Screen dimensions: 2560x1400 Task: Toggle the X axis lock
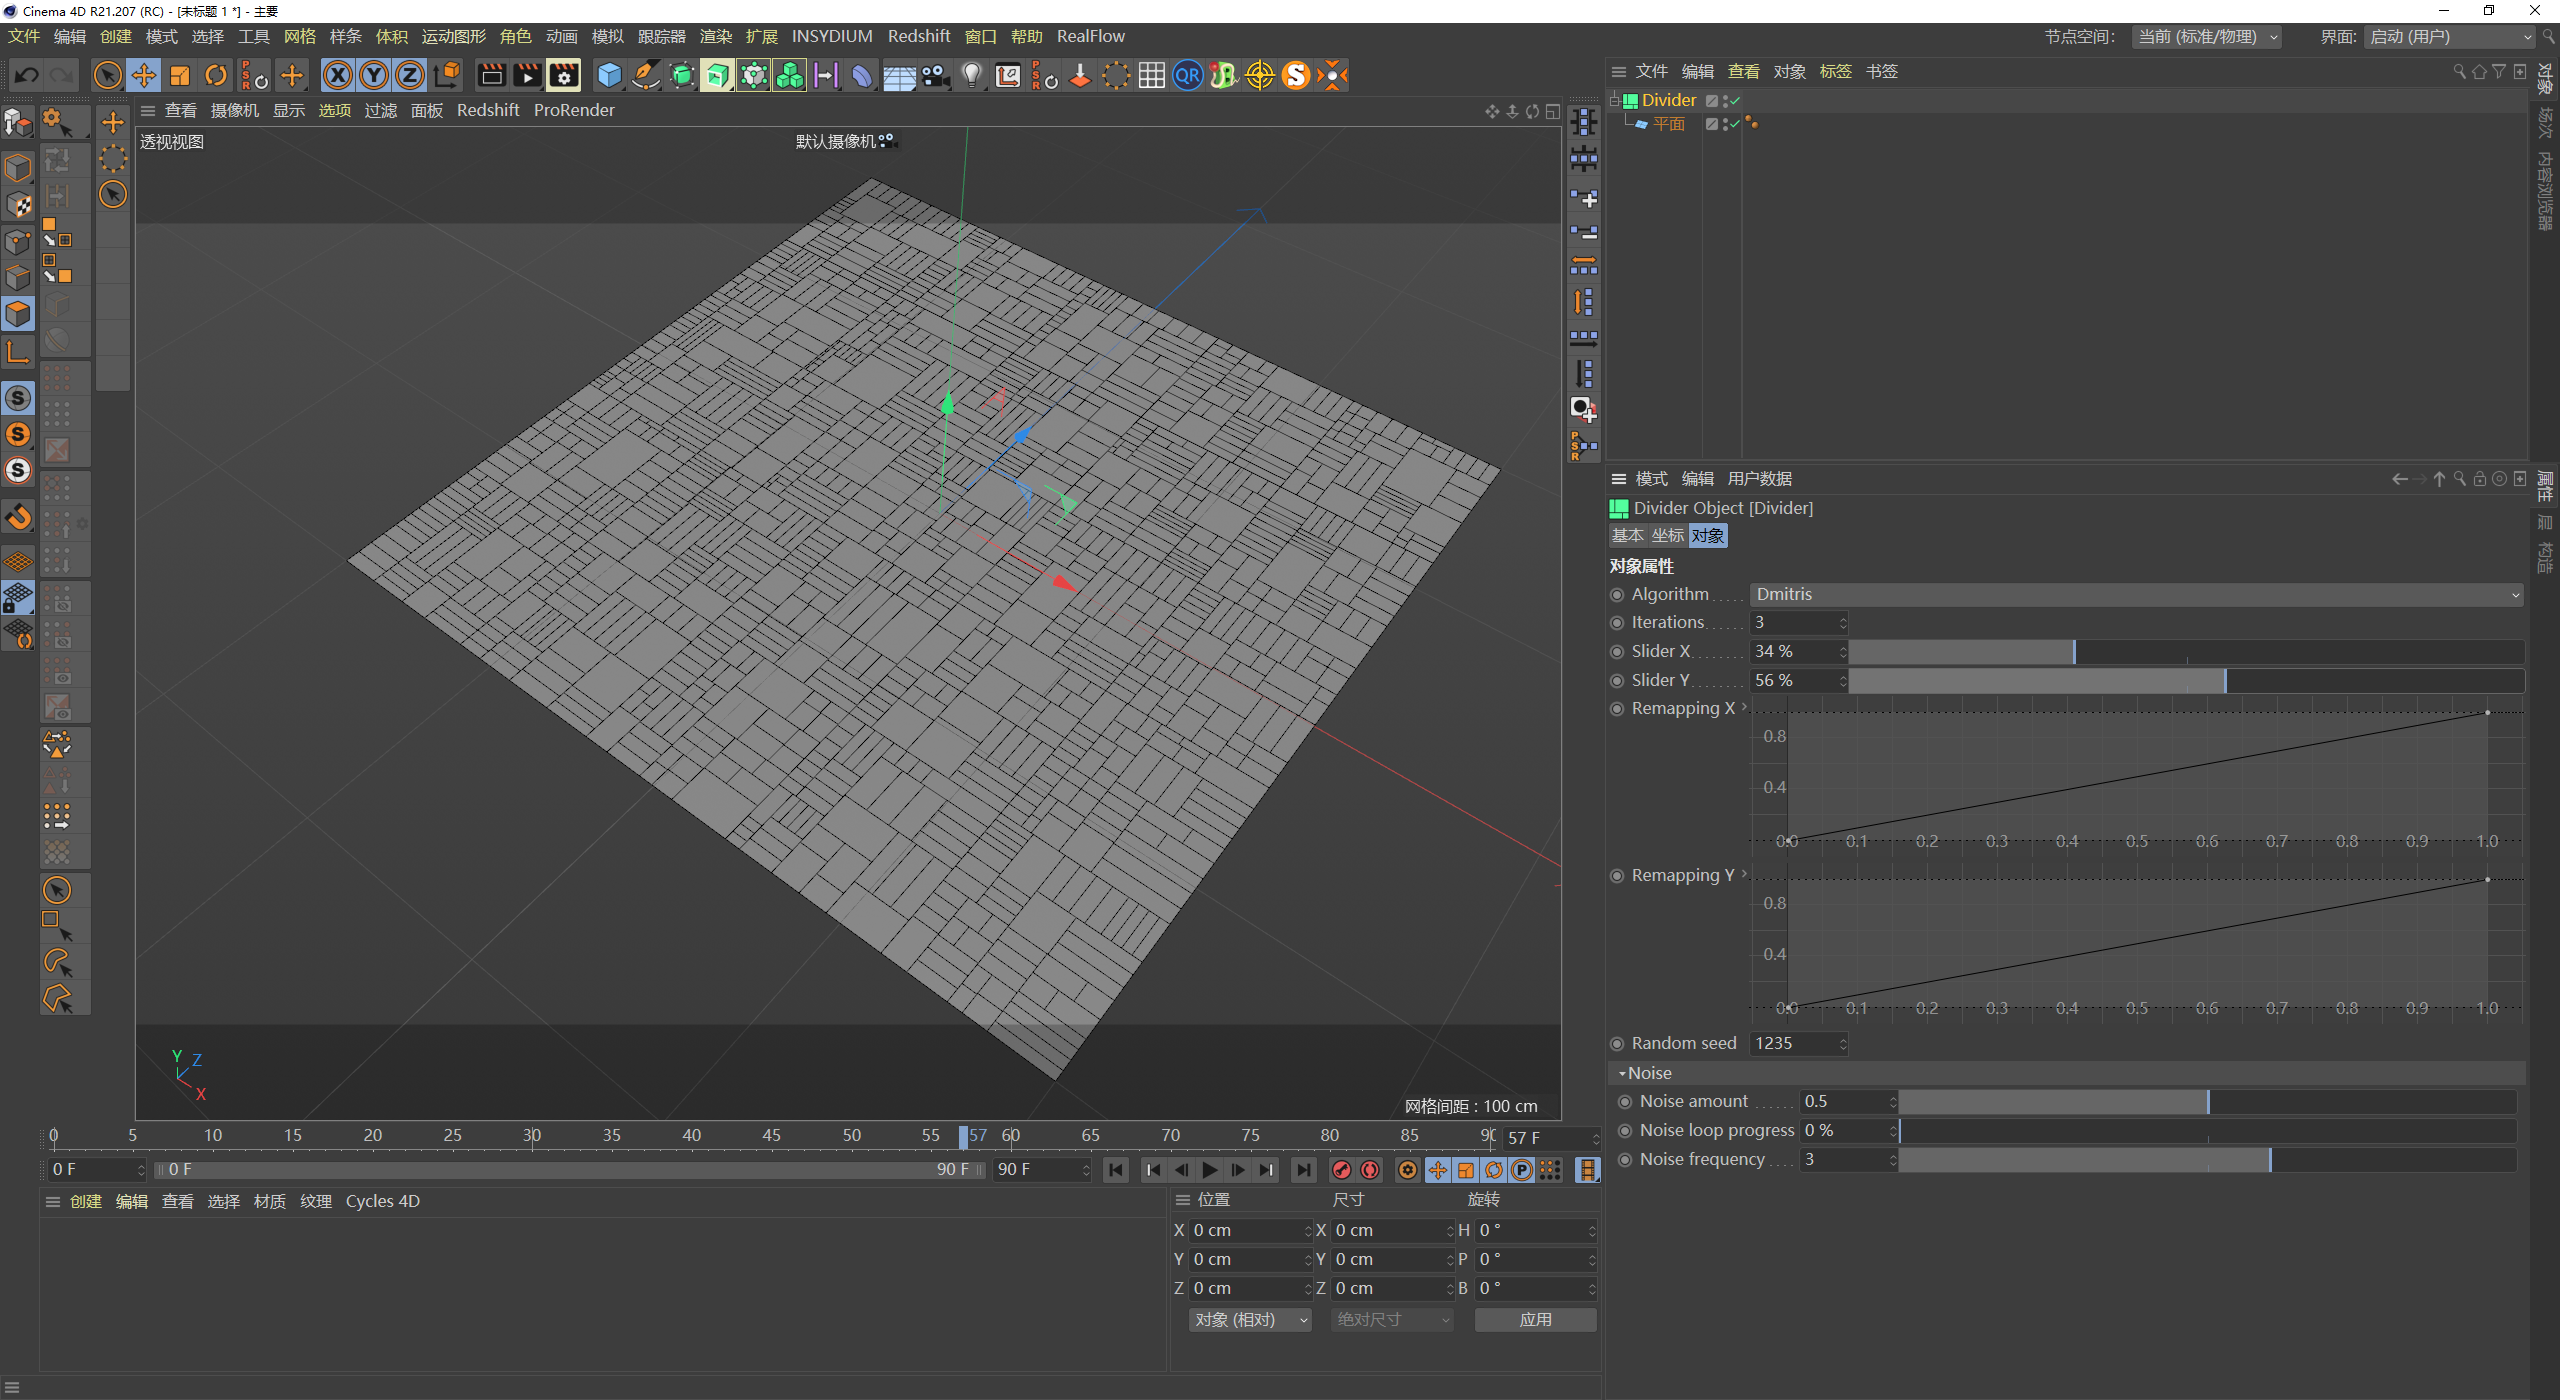point(338,75)
